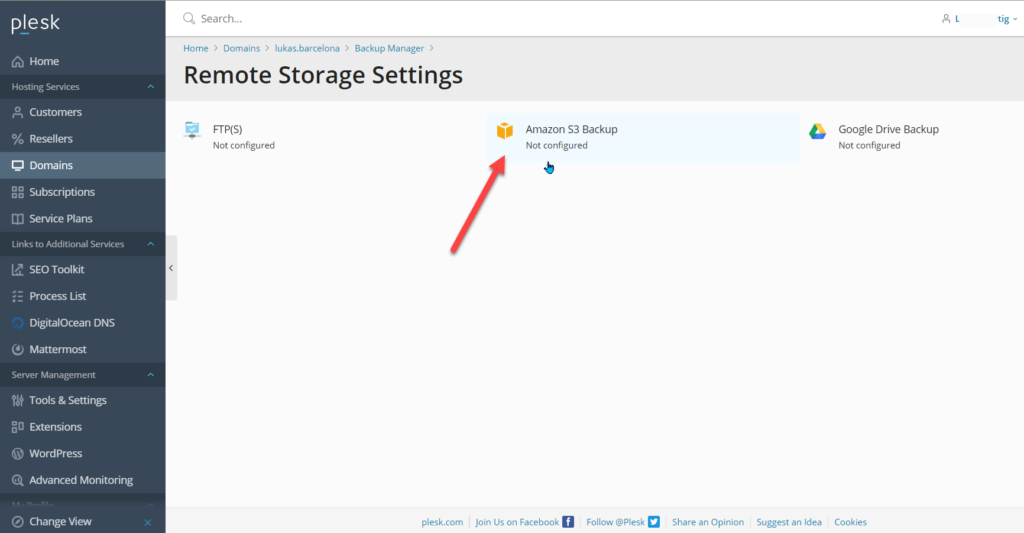
Task: Collapse Links to Additional Services section
Action: [x=151, y=244]
